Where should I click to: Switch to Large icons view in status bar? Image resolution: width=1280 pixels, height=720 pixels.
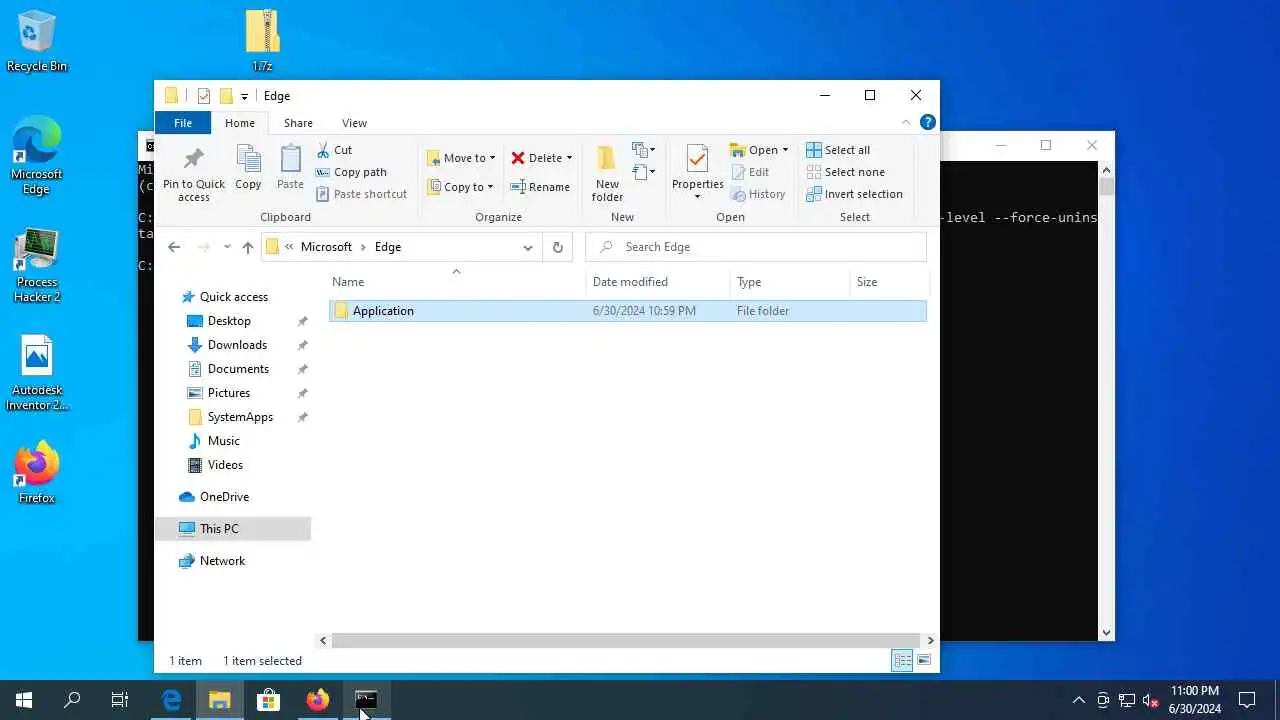pyautogui.click(x=924, y=660)
